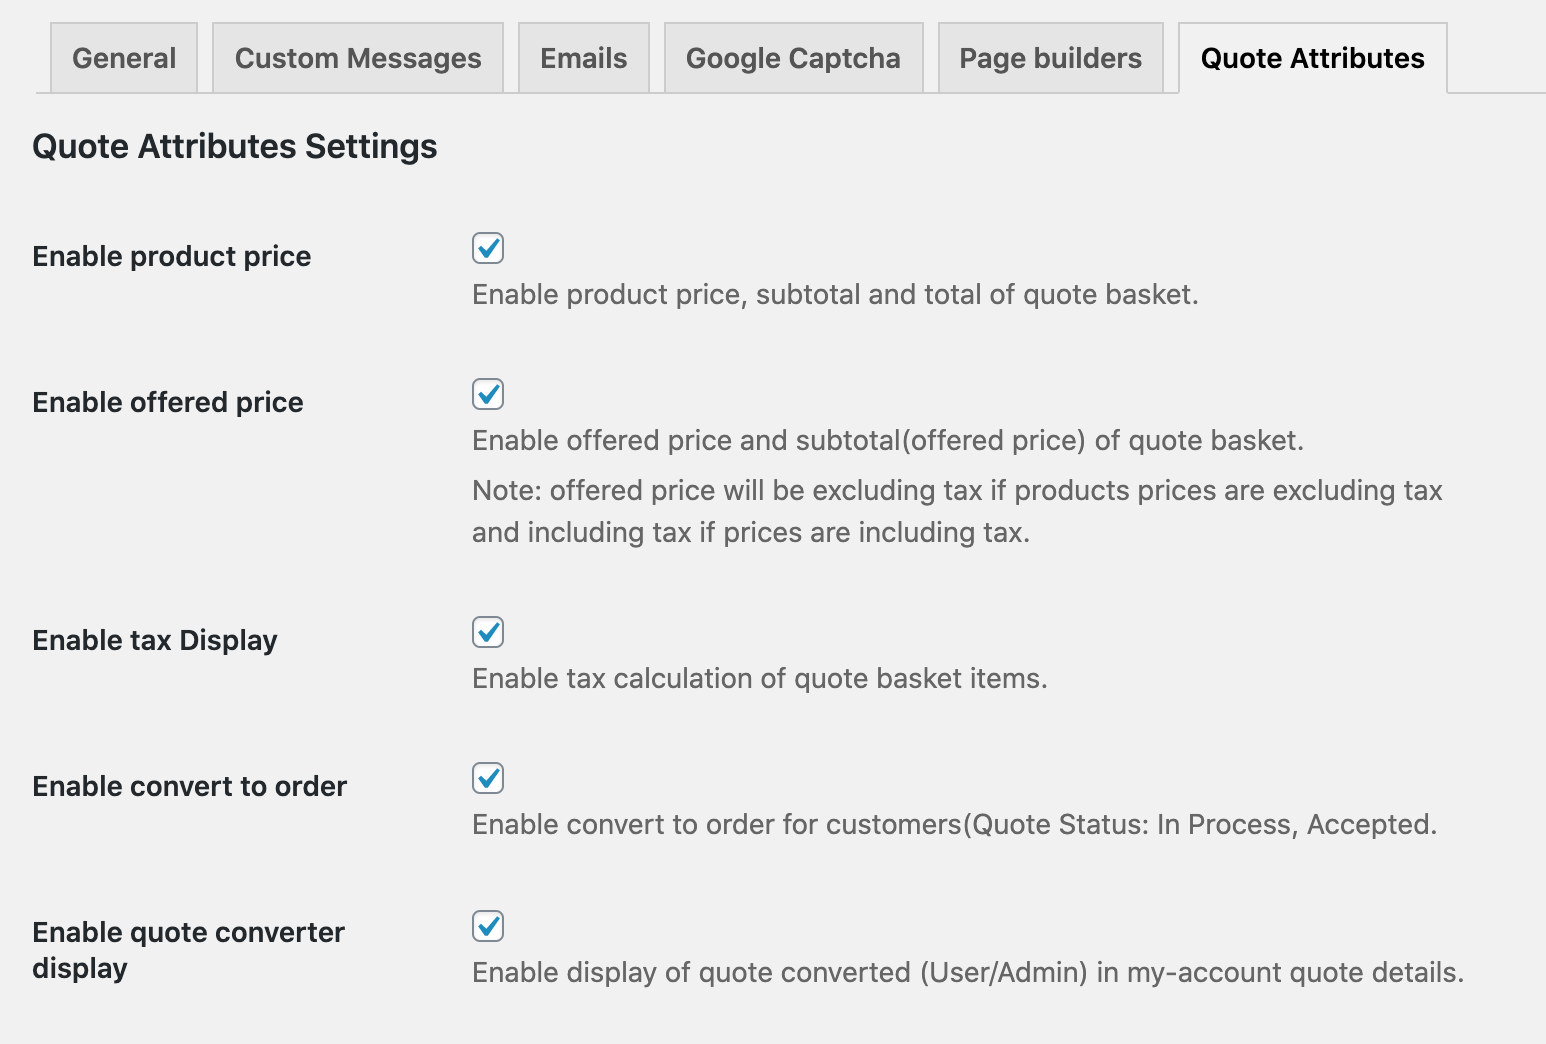Disable the Enable offered price checkbox
The image size is (1546, 1044).
click(x=487, y=394)
